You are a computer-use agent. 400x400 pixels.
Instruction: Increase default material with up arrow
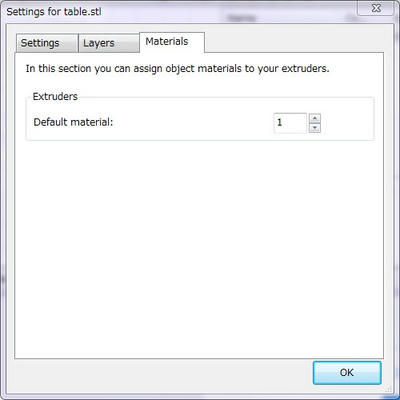[315, 118]
